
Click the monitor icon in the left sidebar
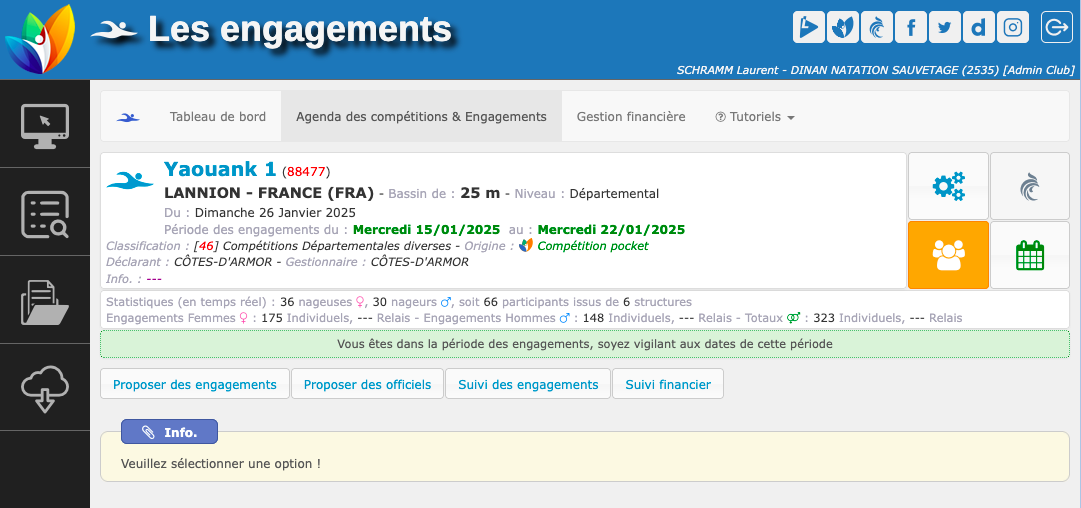45,125
